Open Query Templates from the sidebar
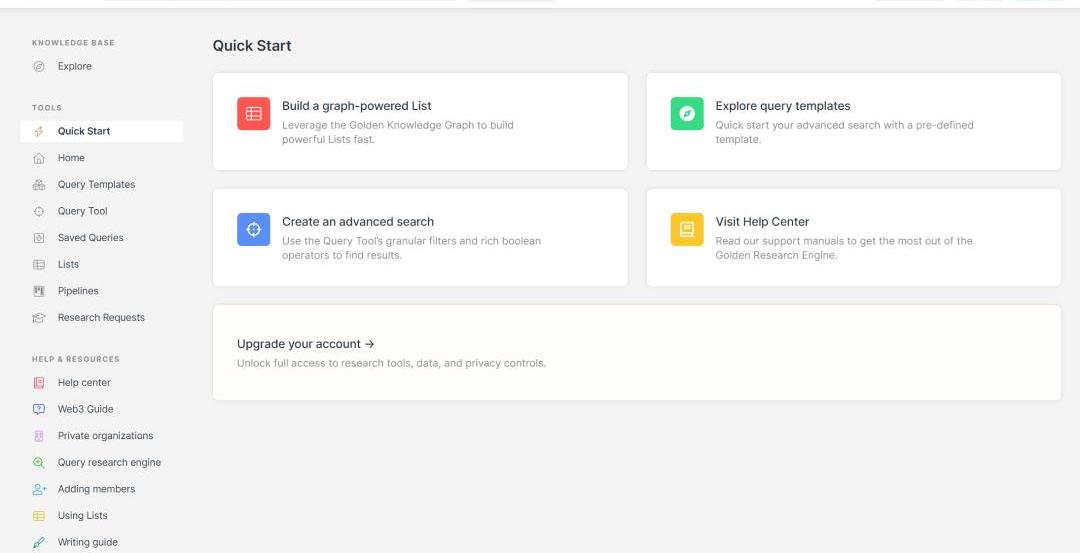This screenshot has width=1080, height=553. [96, 185]
